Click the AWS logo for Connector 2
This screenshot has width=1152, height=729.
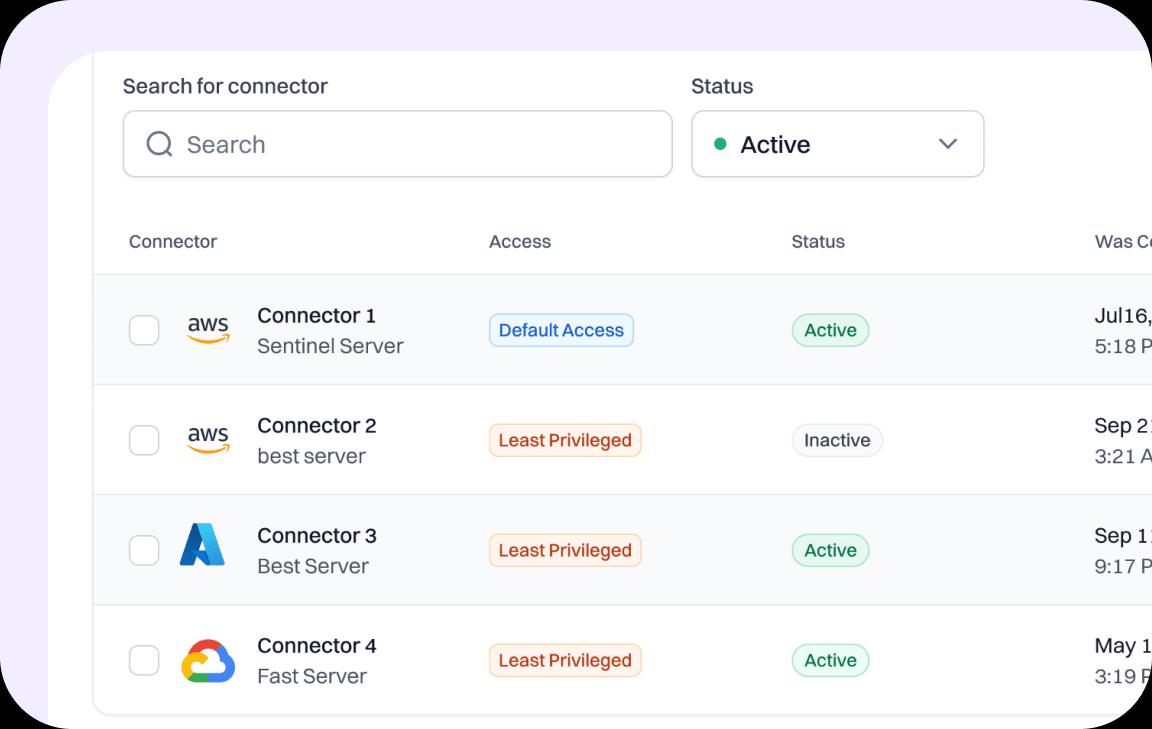208,440
